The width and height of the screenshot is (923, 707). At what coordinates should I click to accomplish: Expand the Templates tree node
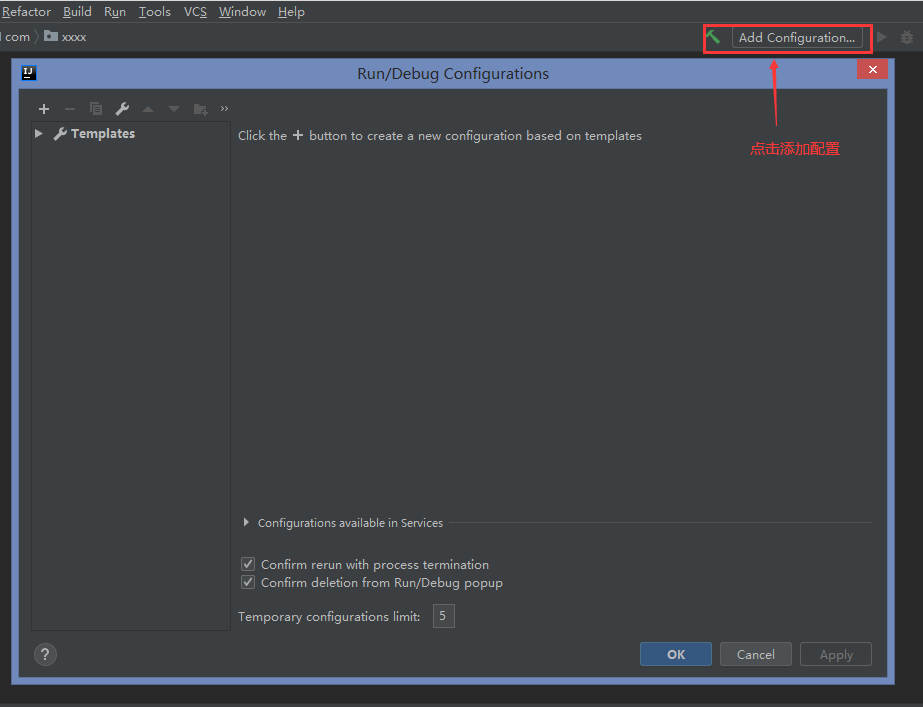tap(39, 134)
